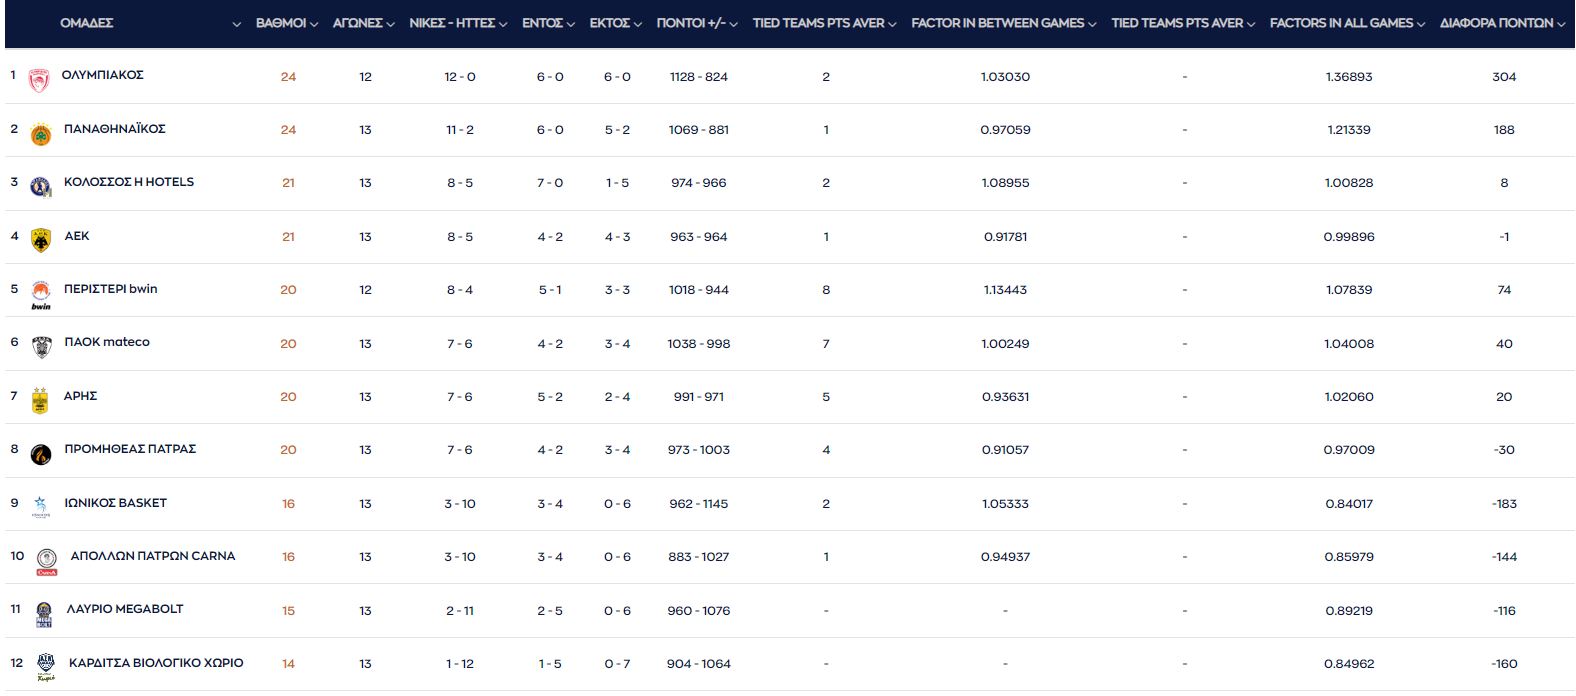The height and width of the screenshot is (696, 1576).
Task: Expand the ΟΜΑΔΕΣ column sort arrow
Action: click(236, 24)
